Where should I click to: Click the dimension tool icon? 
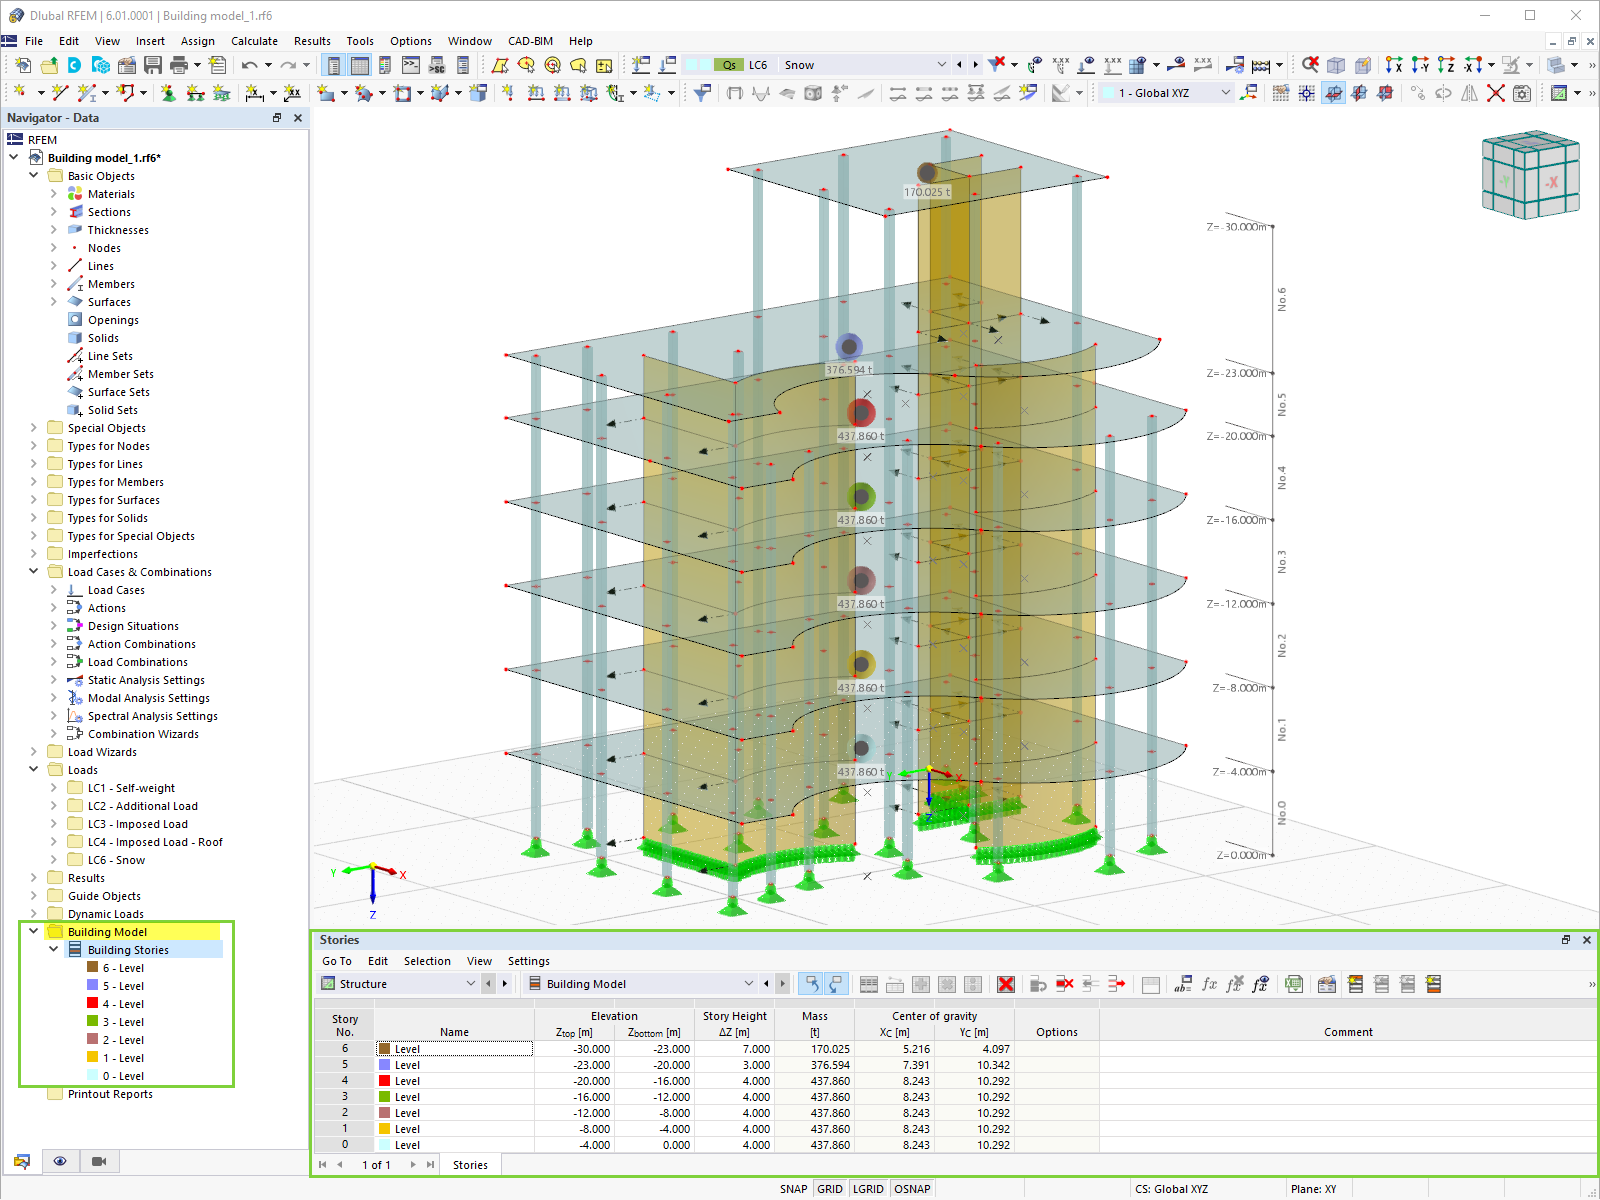255,93
